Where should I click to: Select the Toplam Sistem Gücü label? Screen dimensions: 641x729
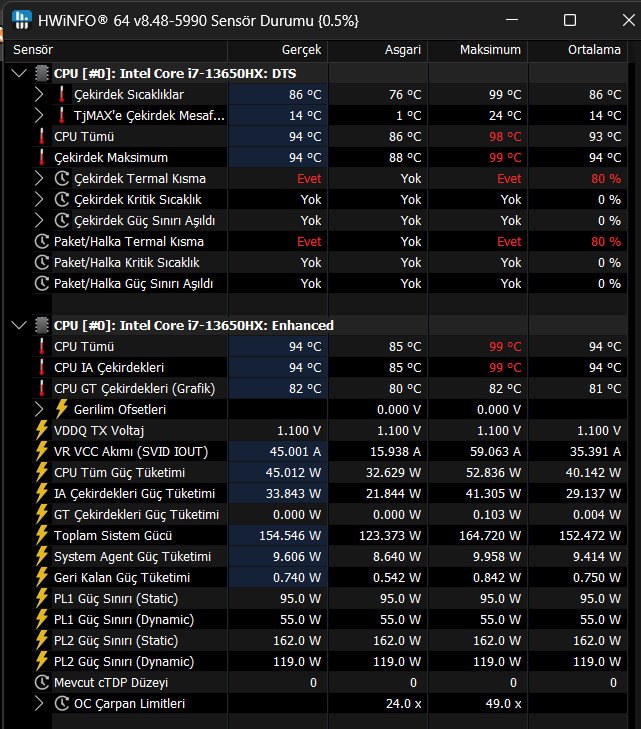pos(113,536)
